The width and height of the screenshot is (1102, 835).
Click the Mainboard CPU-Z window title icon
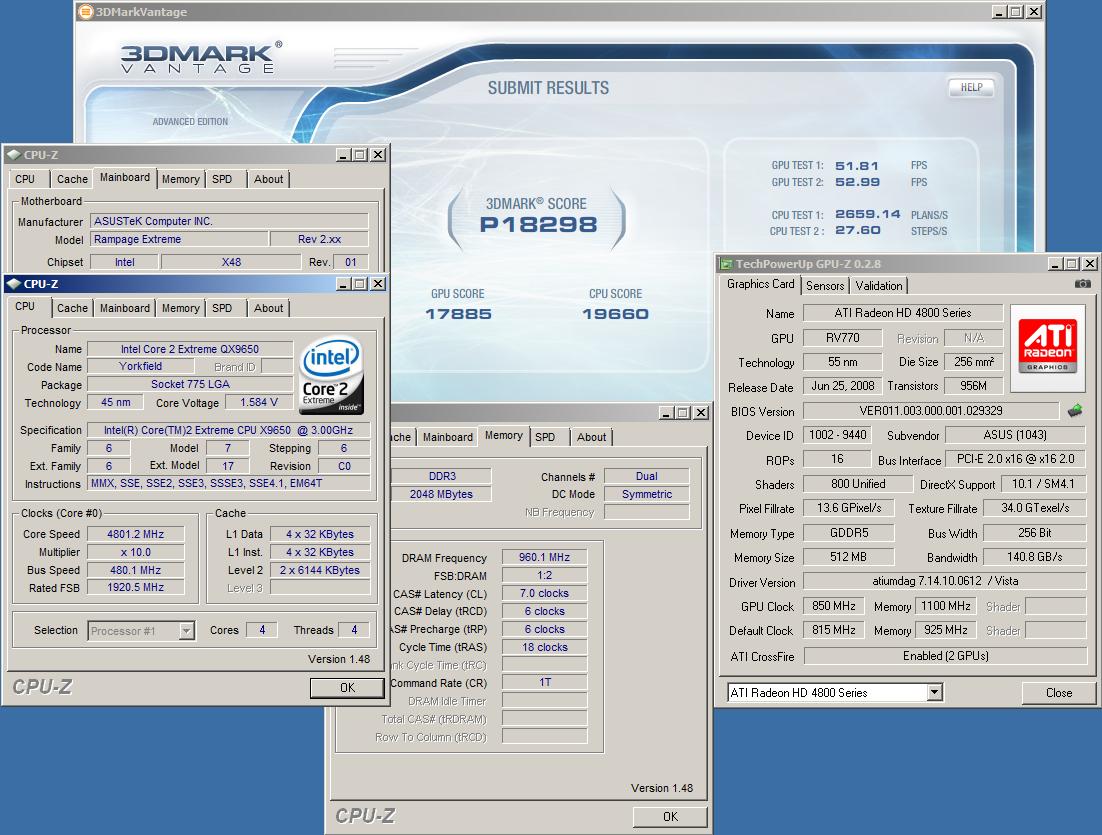coord(14,155)
